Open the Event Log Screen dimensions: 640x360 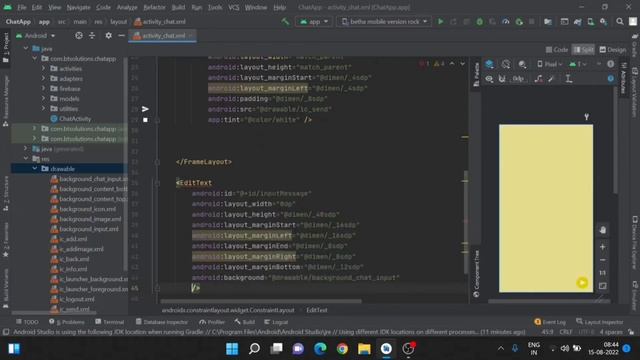(550, 322)
